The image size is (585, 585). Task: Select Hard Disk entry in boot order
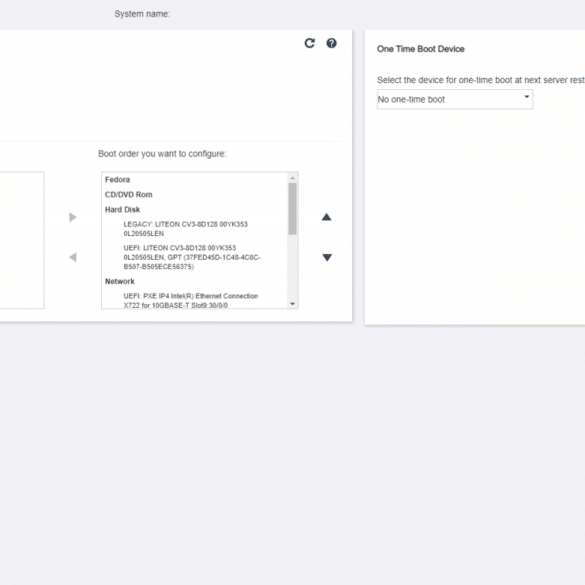[122, 209]
